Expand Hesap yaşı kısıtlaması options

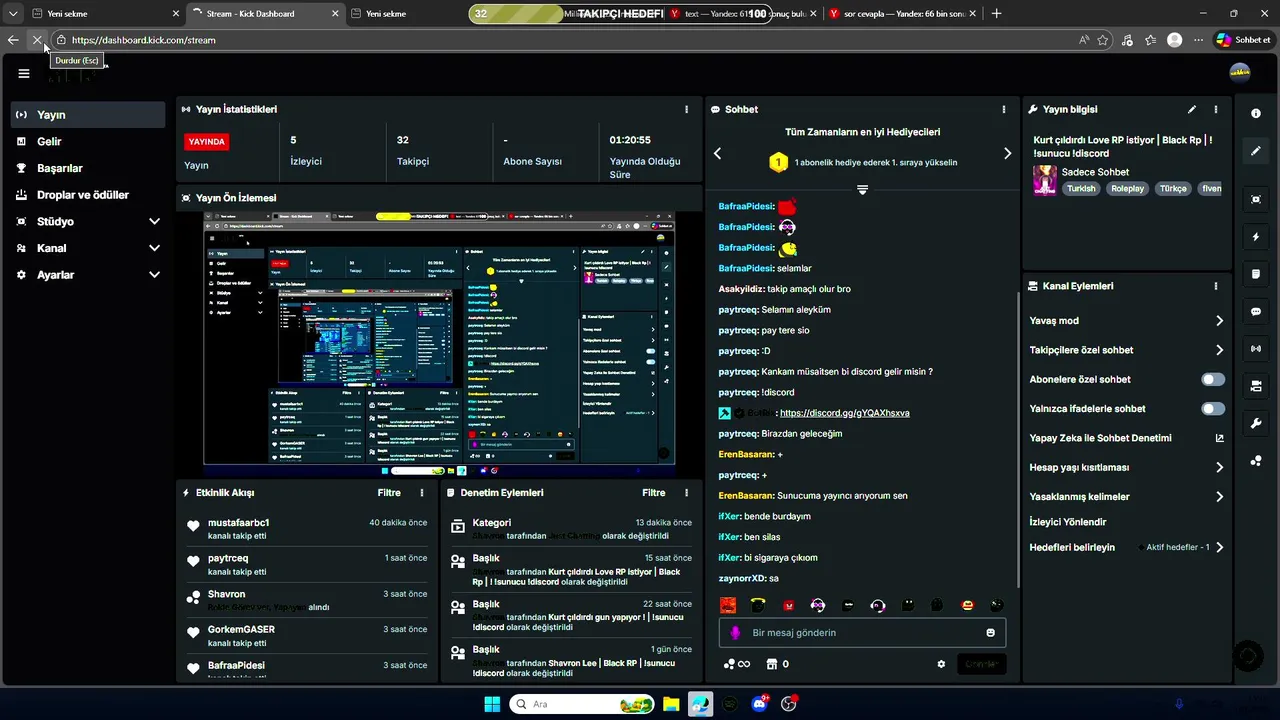click(1126, 467)
